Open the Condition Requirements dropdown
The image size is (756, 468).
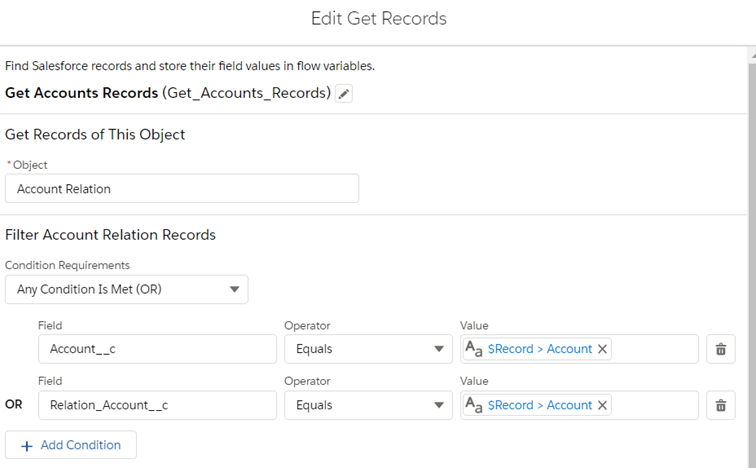coord(126,290)
